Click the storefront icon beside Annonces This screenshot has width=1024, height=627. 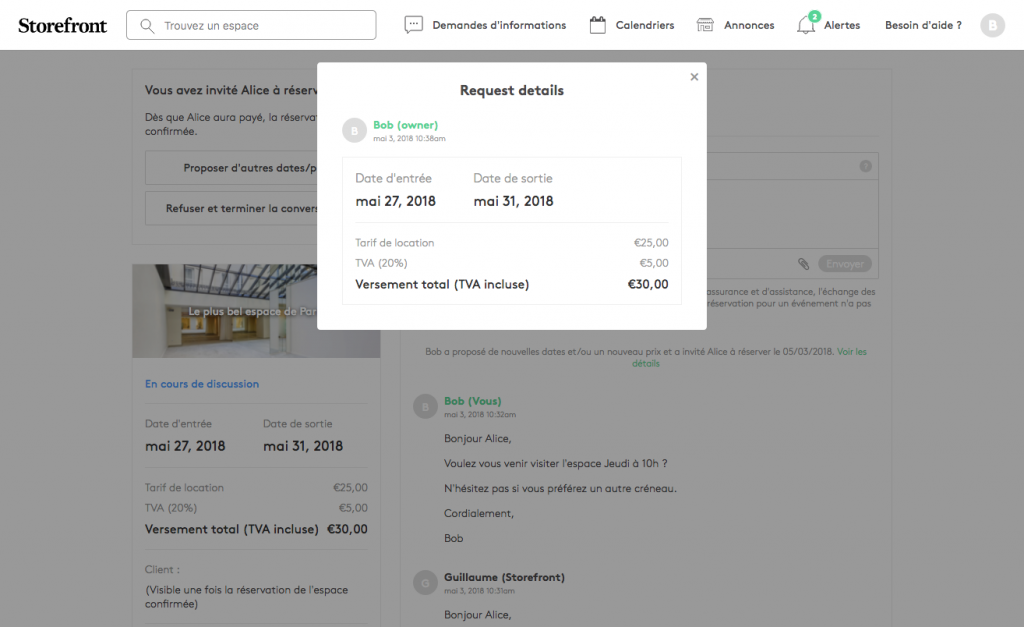click(705, 25)
